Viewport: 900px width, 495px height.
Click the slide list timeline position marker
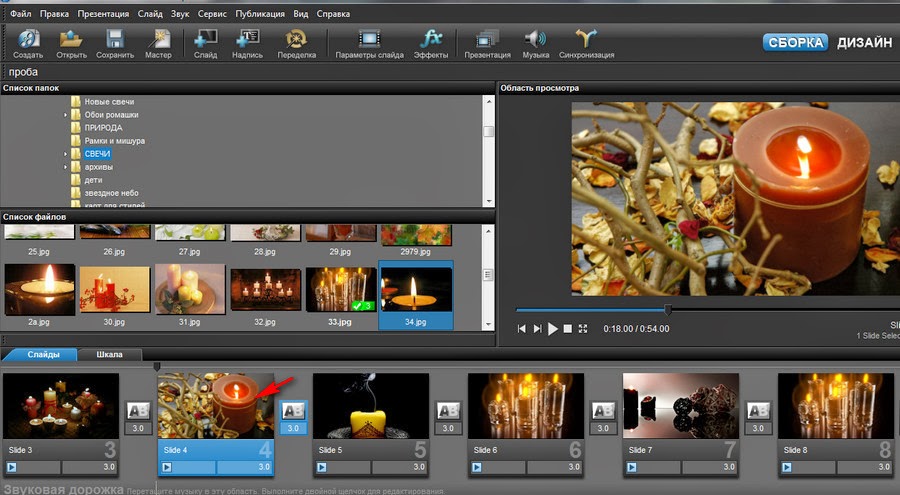point(157,366)
